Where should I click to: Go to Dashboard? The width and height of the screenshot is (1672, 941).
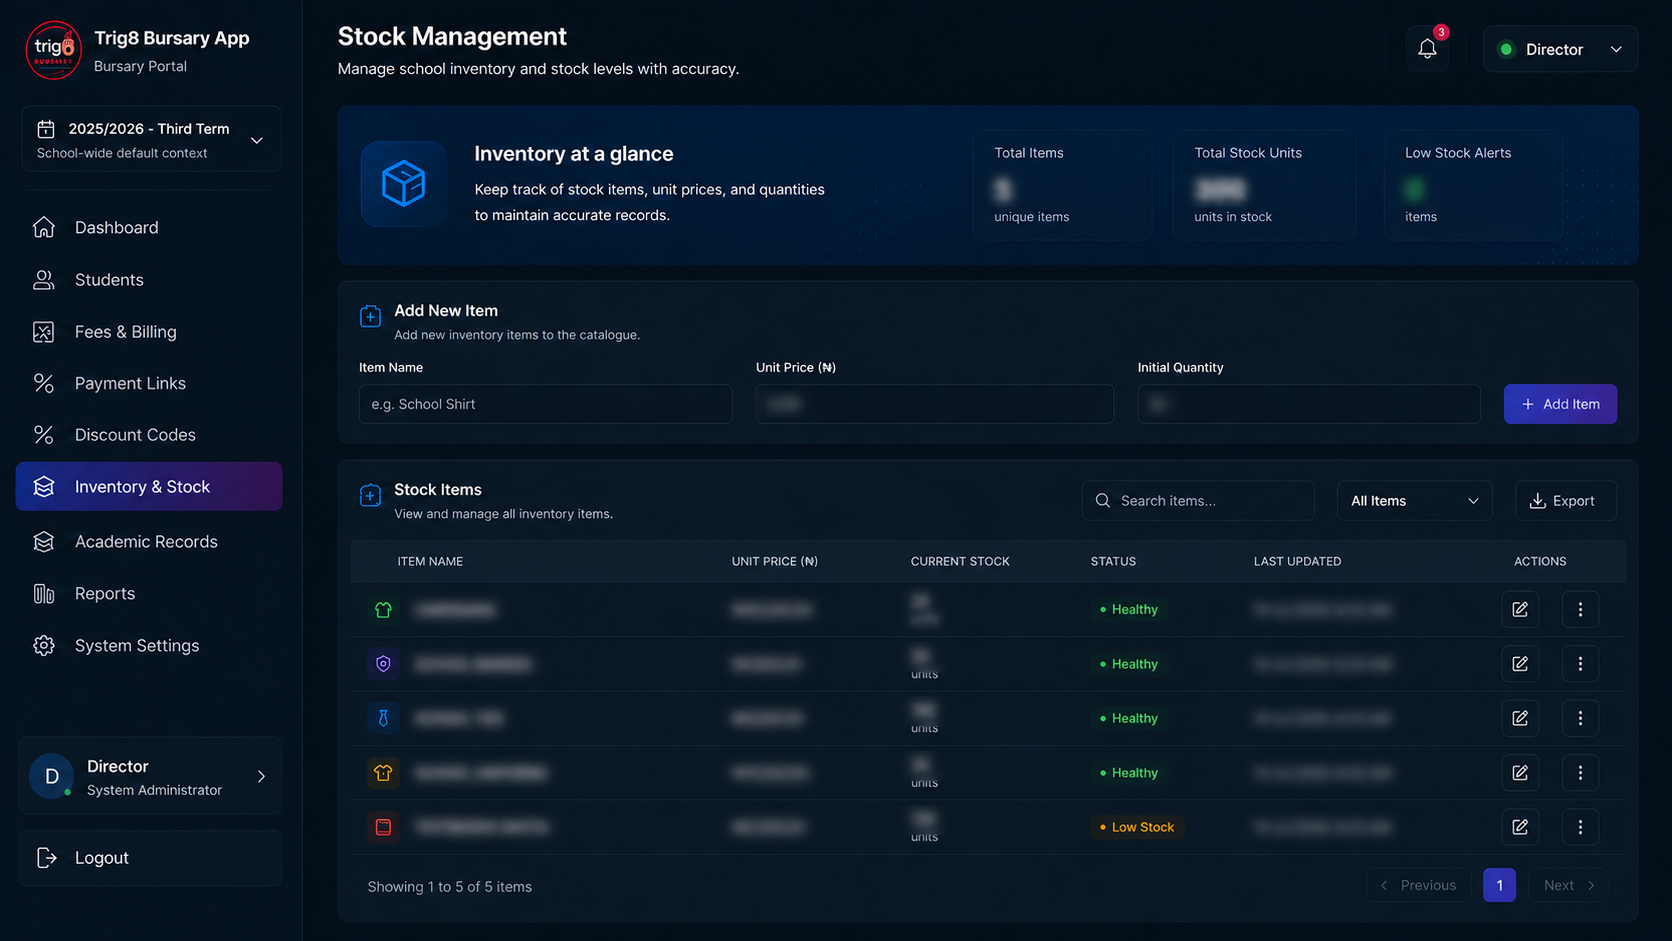tap(149, 227)
